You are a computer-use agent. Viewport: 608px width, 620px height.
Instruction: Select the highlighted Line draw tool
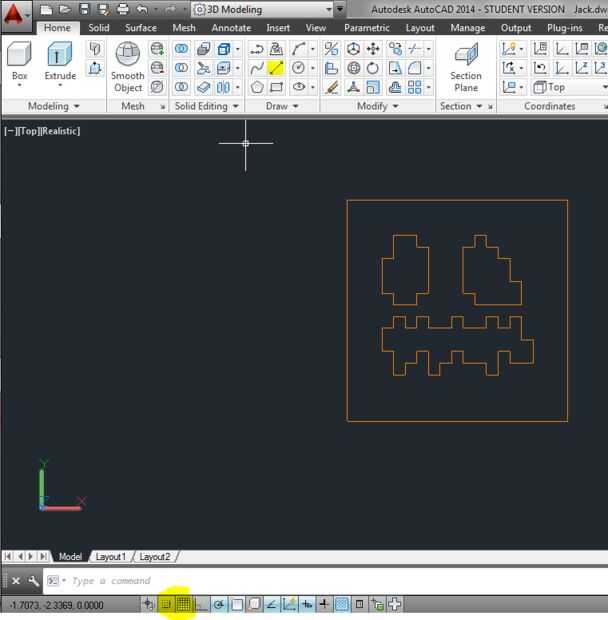(276, 68)
